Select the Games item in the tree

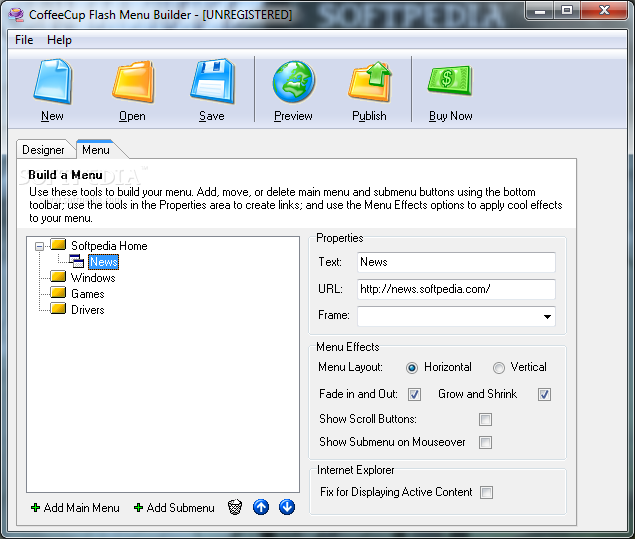click(x=88, y=294)
